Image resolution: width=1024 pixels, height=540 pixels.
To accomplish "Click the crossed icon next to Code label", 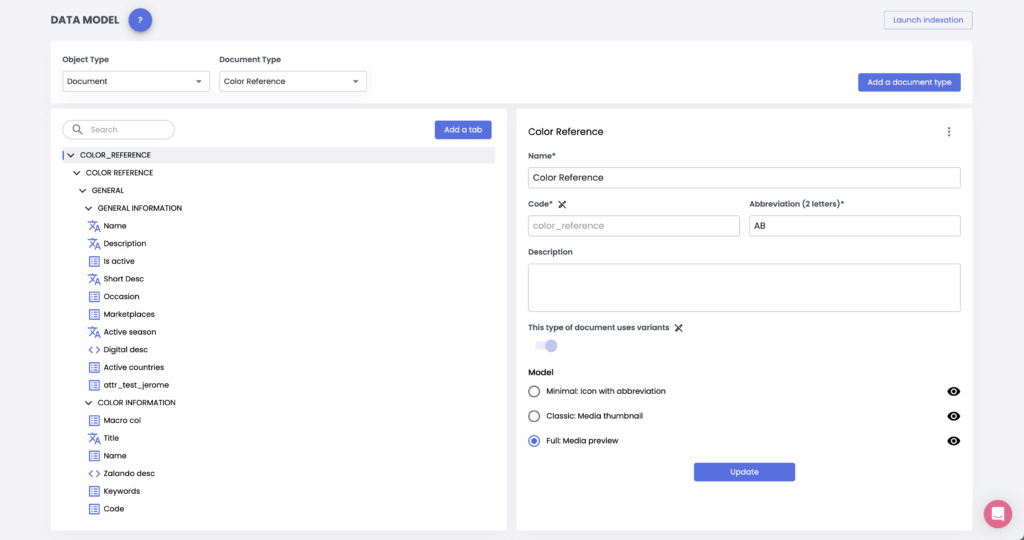I will (562, 204).
